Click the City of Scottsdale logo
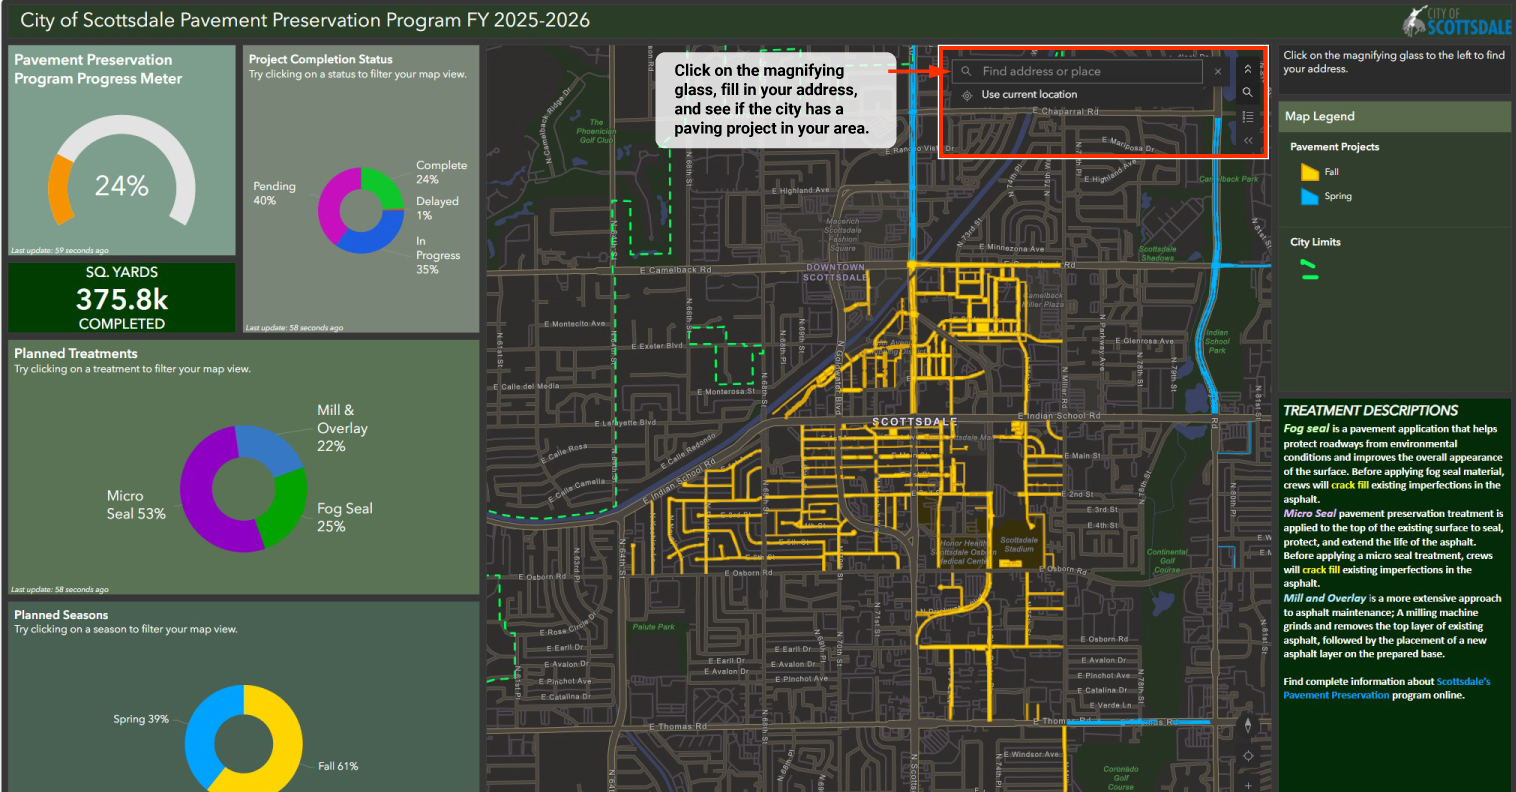1516x792 pixels. pyautogui.click(x=1456, y=20)
